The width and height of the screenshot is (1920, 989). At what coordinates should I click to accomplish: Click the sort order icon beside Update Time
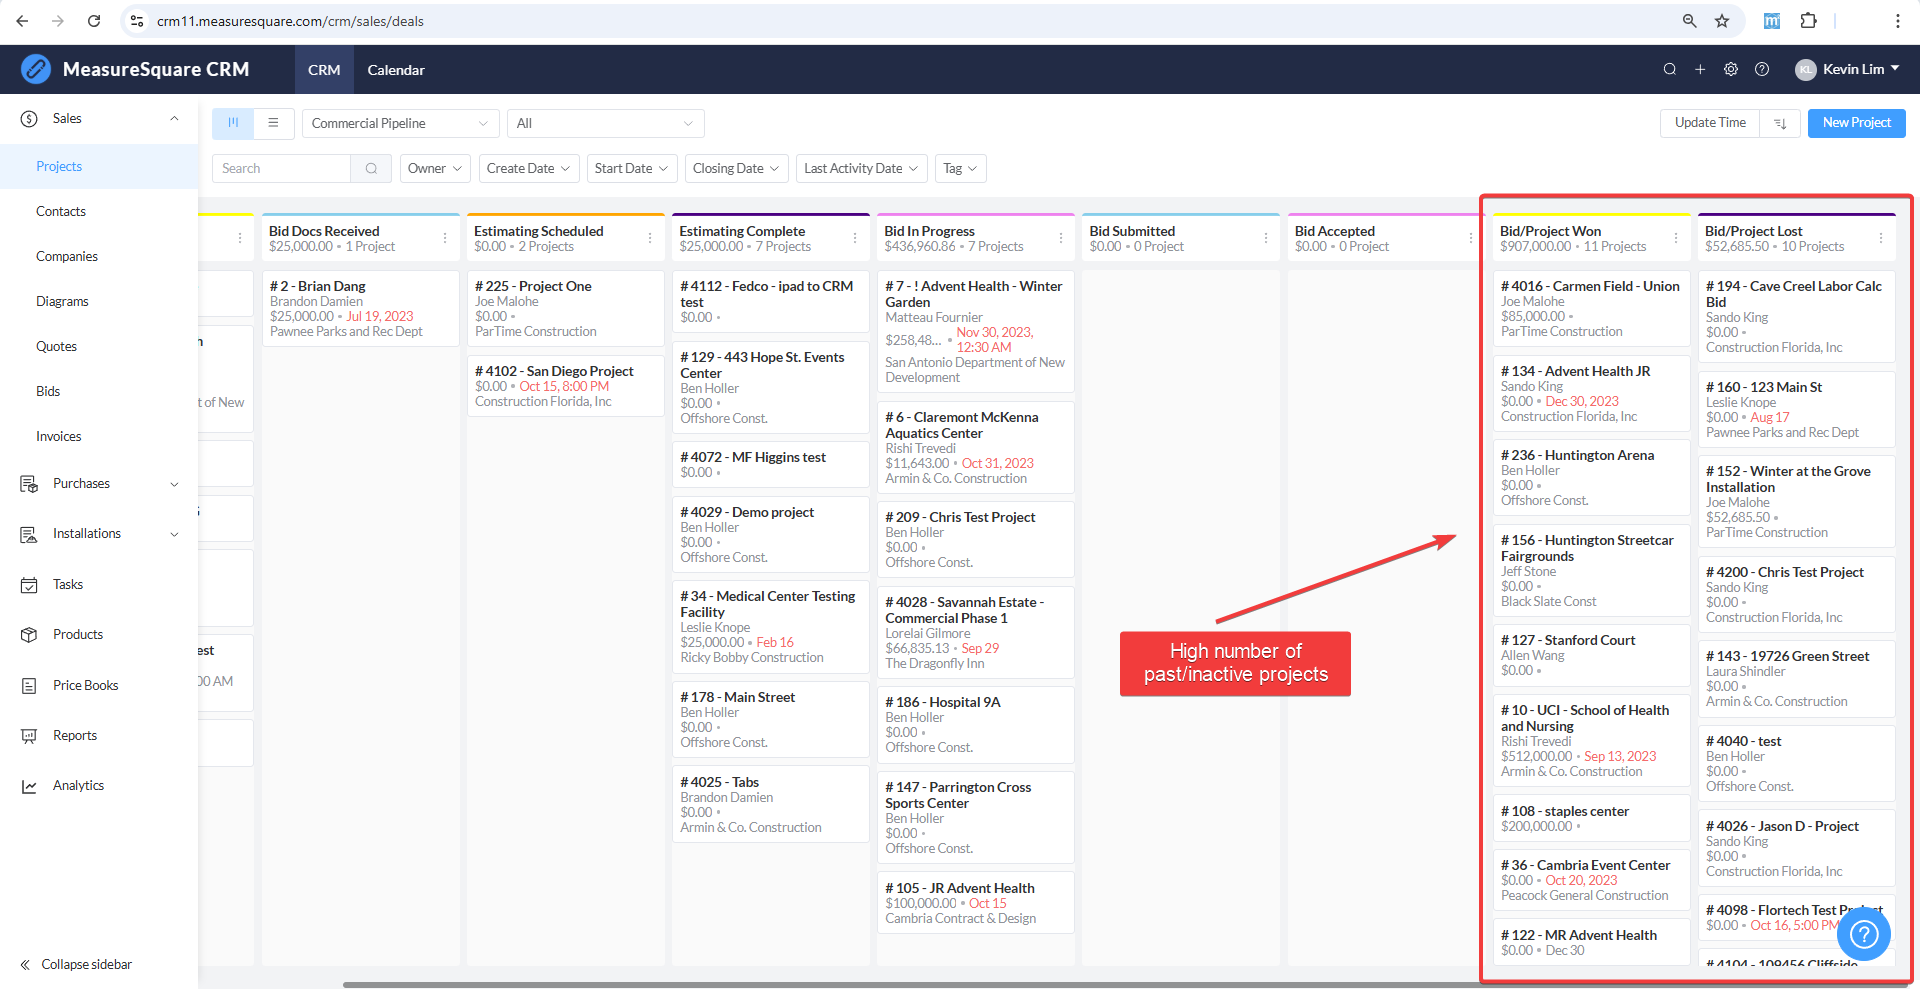pyautogui.click(x=1780, y=123)
